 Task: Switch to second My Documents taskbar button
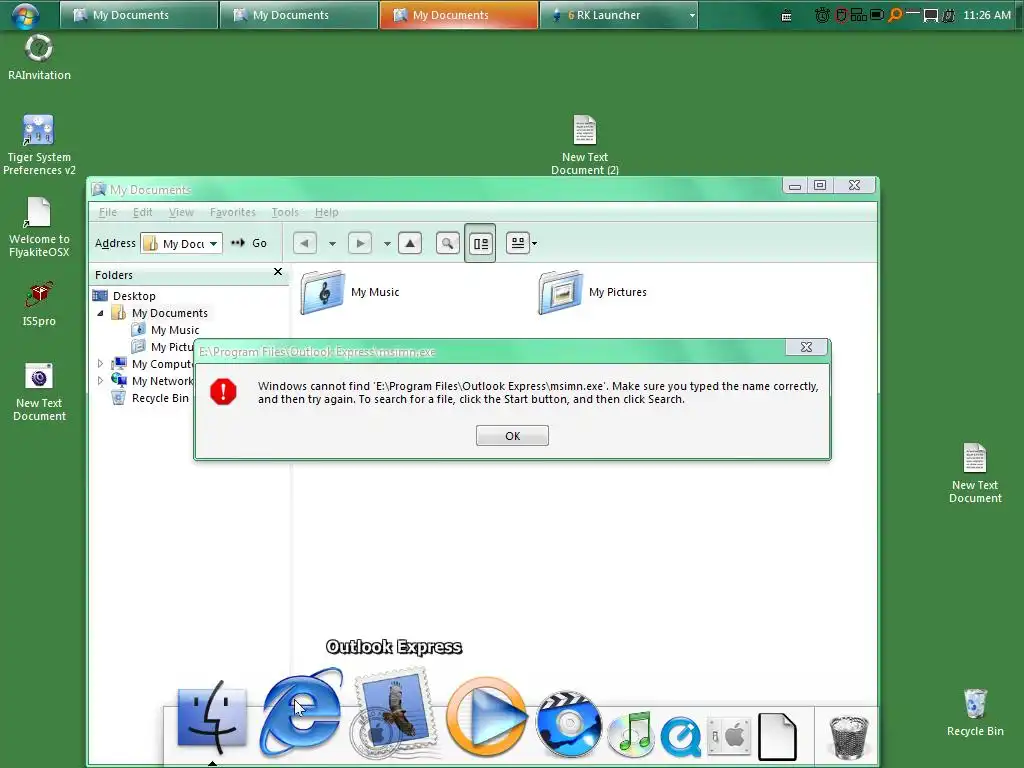pos(298,15)
